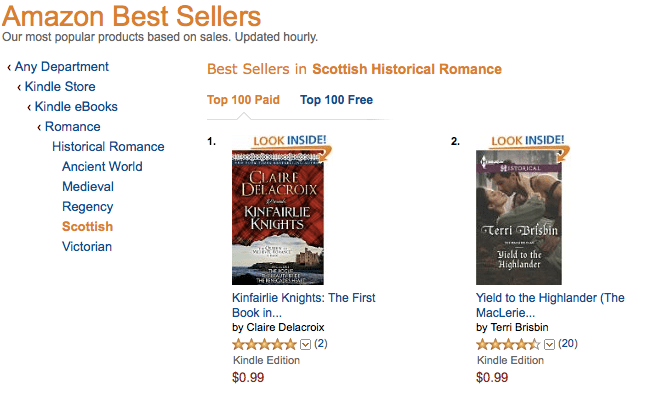
Task: Open Victorian subcategory
Action: coord(87,247)
